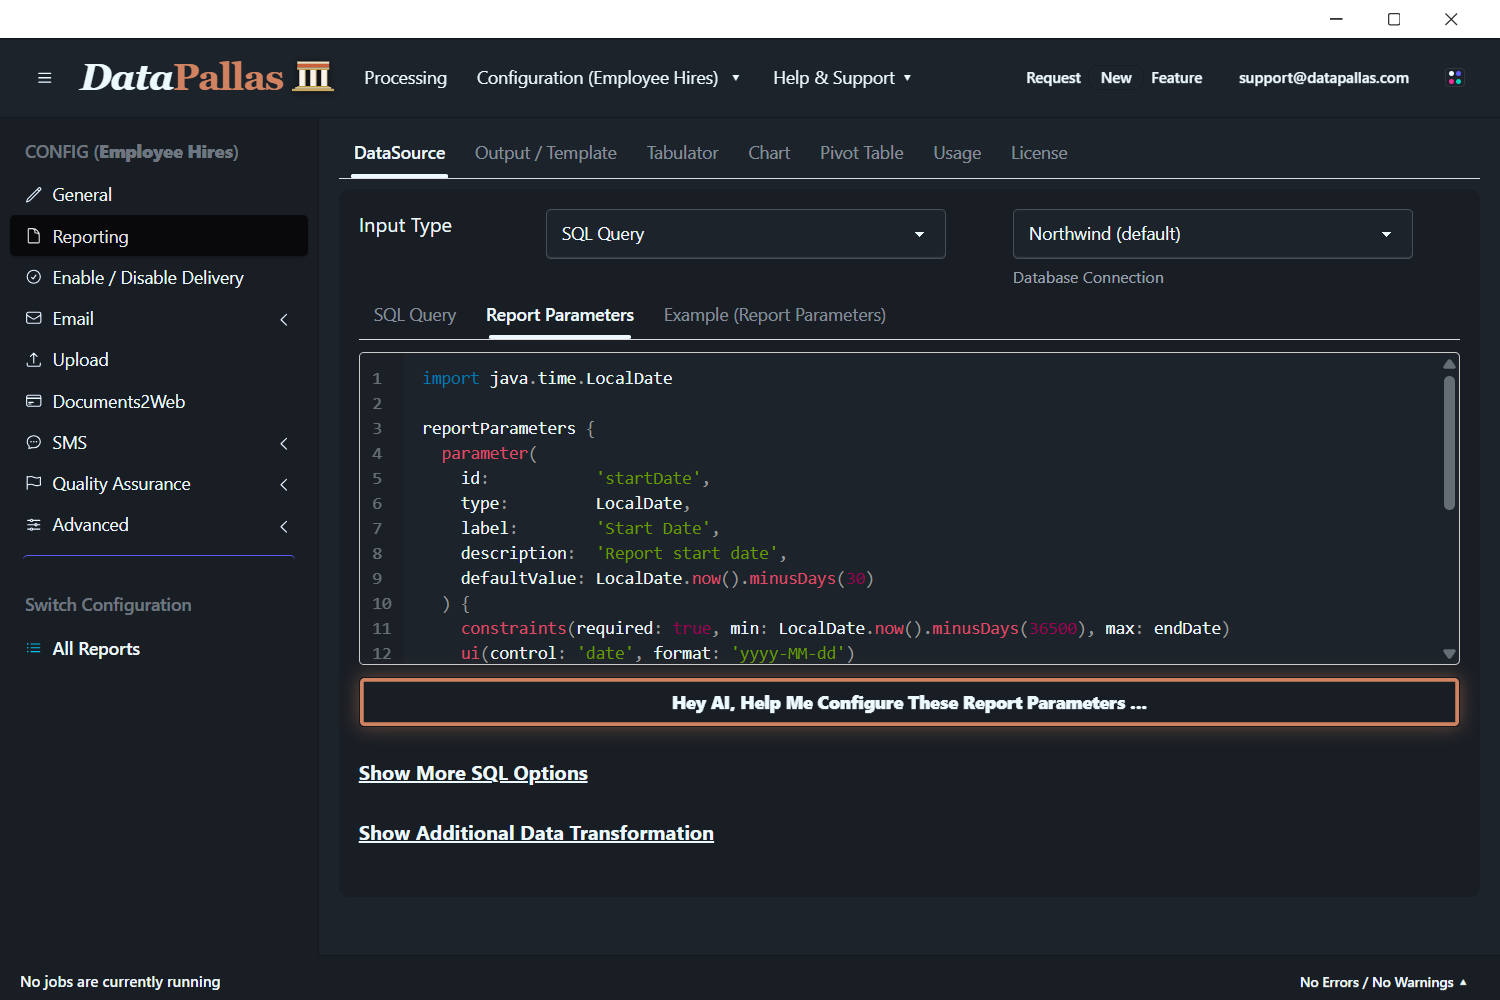Click the All Reports list icon
The image size is (1500, 1000).
[x=34, y=648]
